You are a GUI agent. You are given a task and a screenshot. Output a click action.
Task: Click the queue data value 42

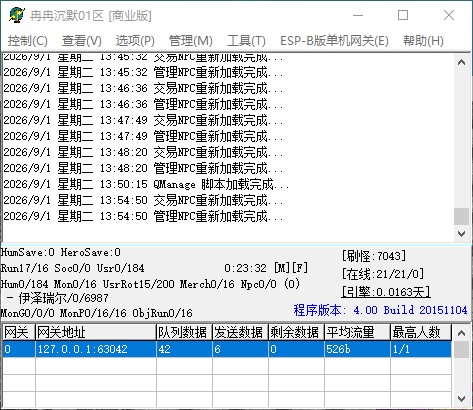[x=184, y=349]
